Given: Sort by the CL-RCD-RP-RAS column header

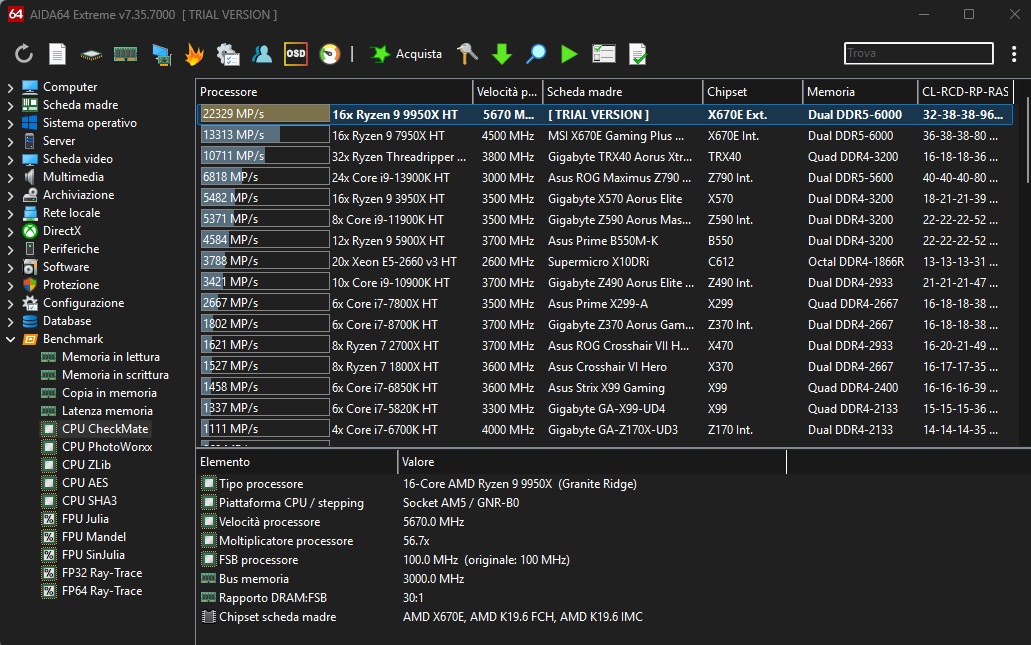Looking at the screenshot, I should tap(965, 92).
